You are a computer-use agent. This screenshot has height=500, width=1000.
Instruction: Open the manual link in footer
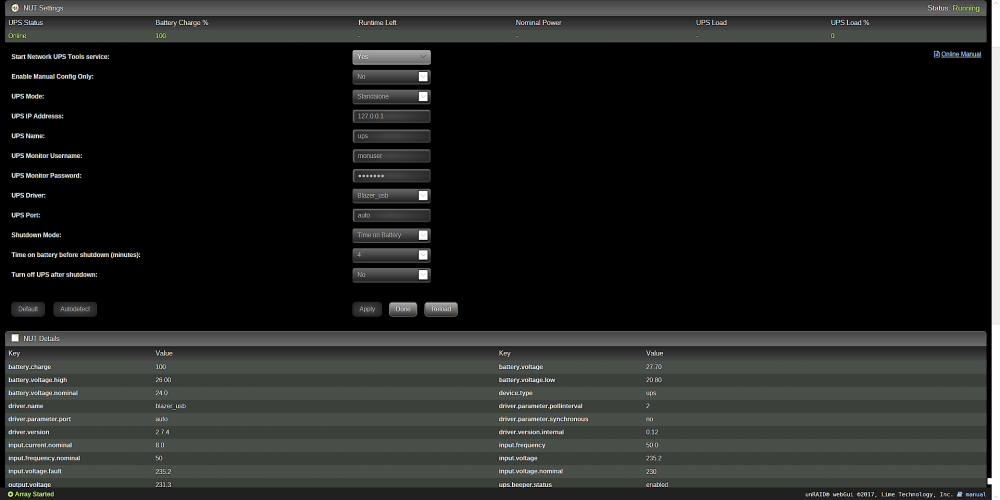pyautogui.click(x=976, y=494)
